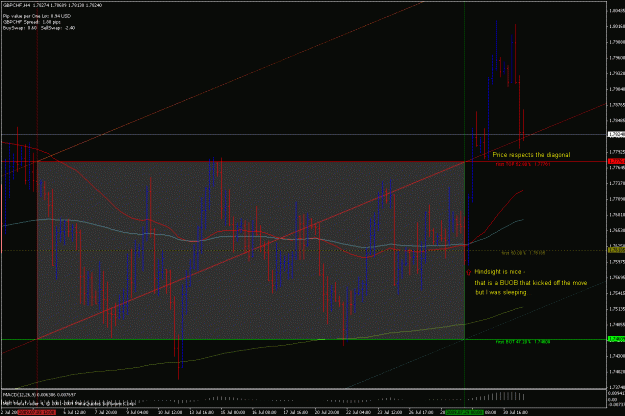Viewport: 625px width, 416px height.
Task: Select the 'Price respects the diagonal' annotation
Action: coord(531,155)
